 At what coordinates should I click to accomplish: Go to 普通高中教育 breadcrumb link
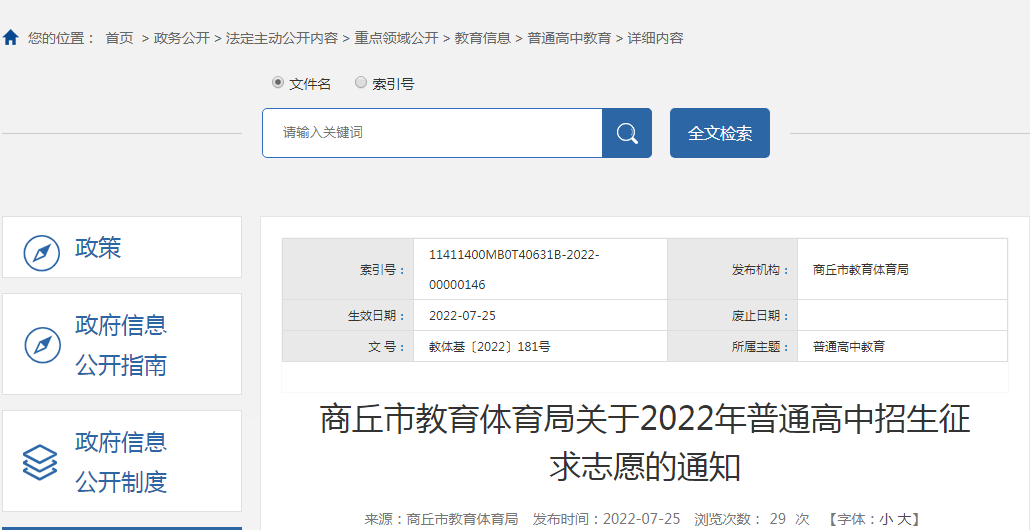pyautogui.click(x=569, y=38)
